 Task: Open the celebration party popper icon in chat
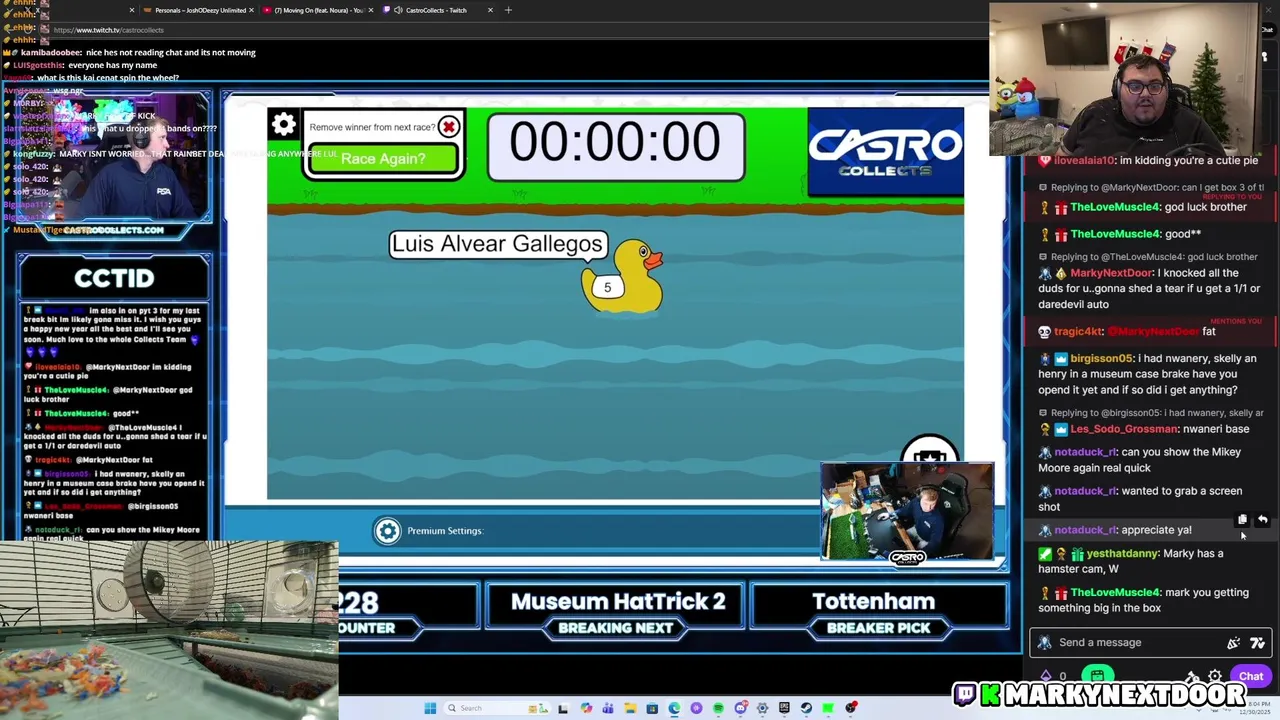coord(1234,643)
